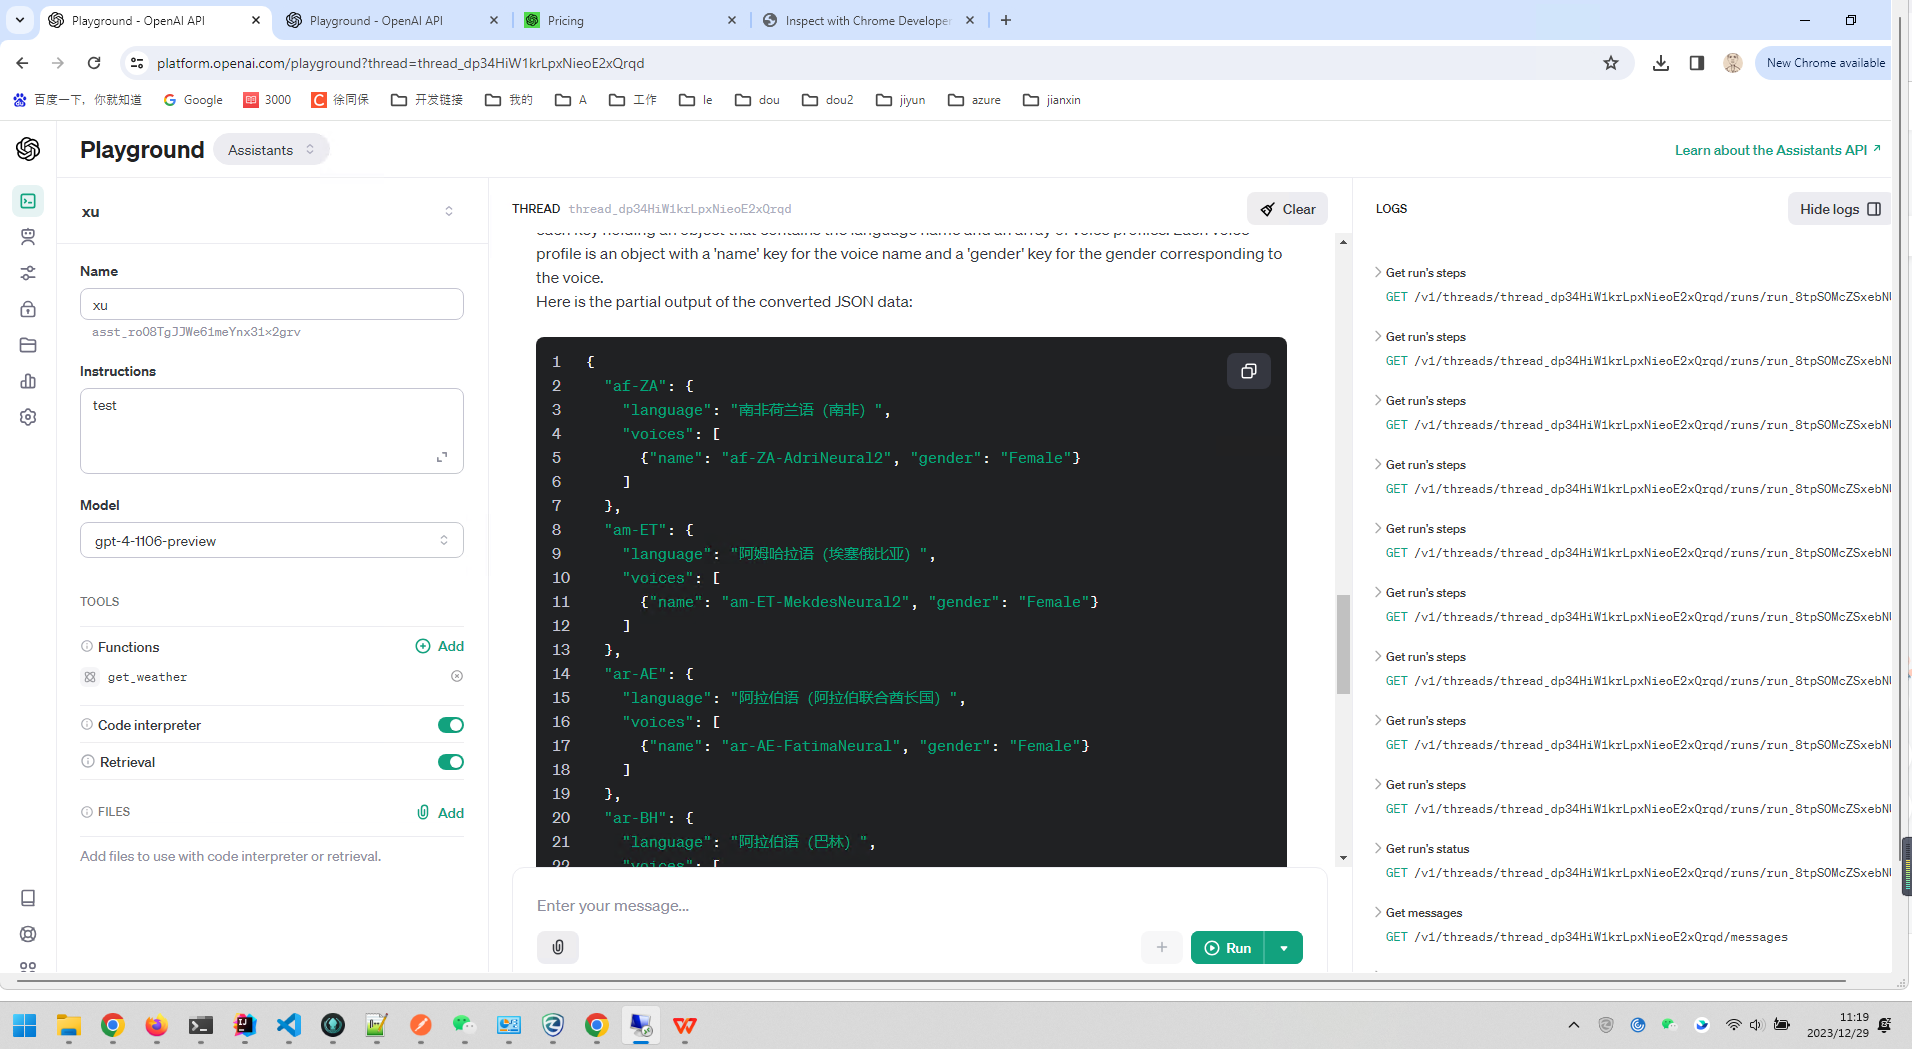The width and height of the screenshot is (1912, 1049).
Task: Focus the Enter your message box
Action: [919, 906]
